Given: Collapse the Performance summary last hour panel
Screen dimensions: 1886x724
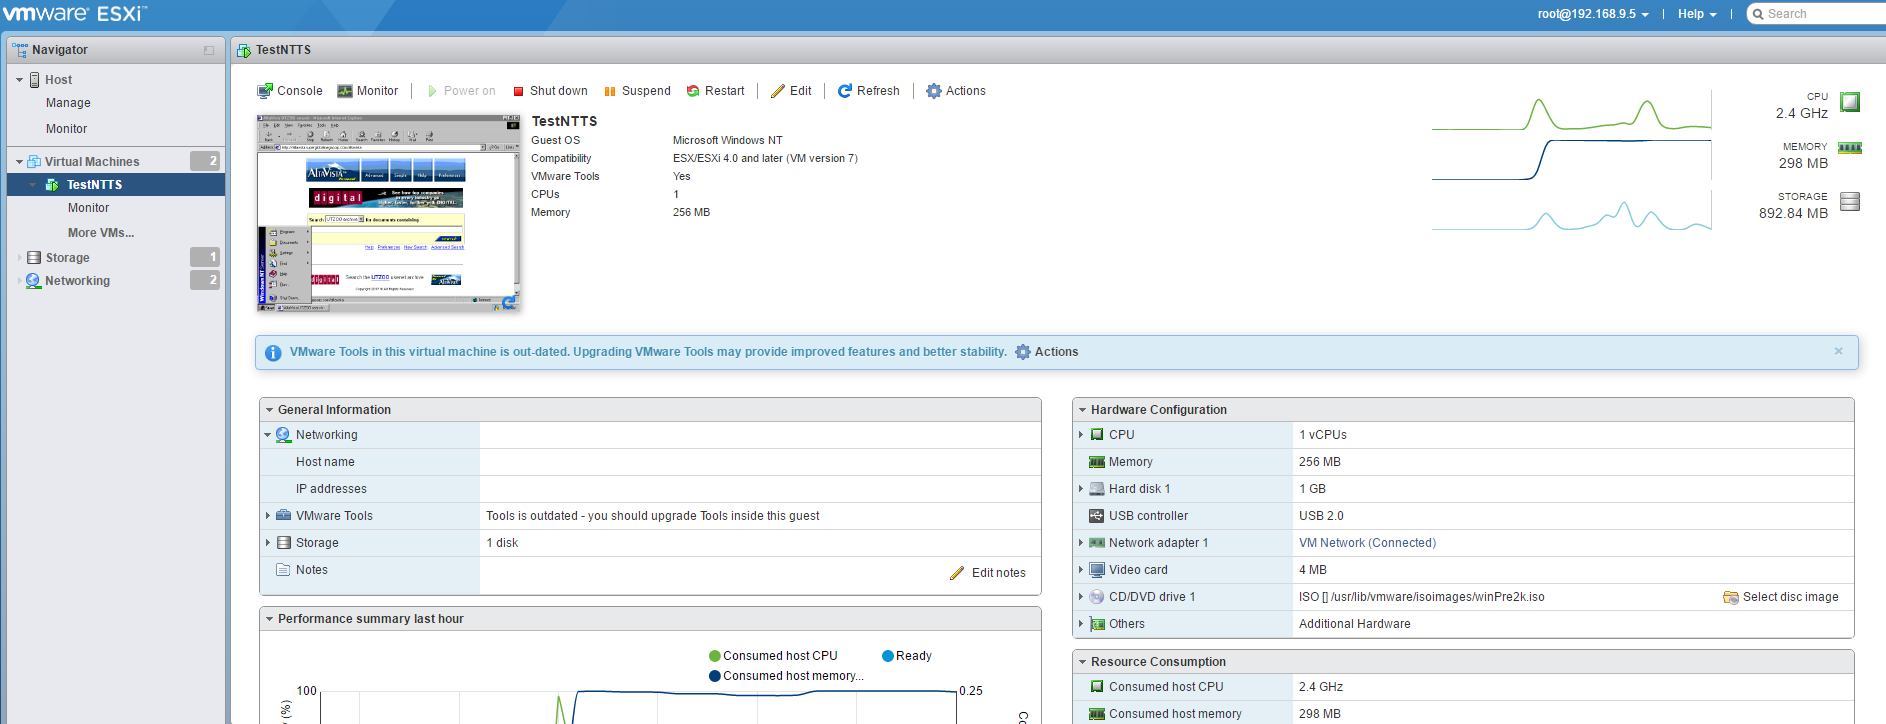Looking at the screenshot, I should pyautogui.click(x=270, y=619).
